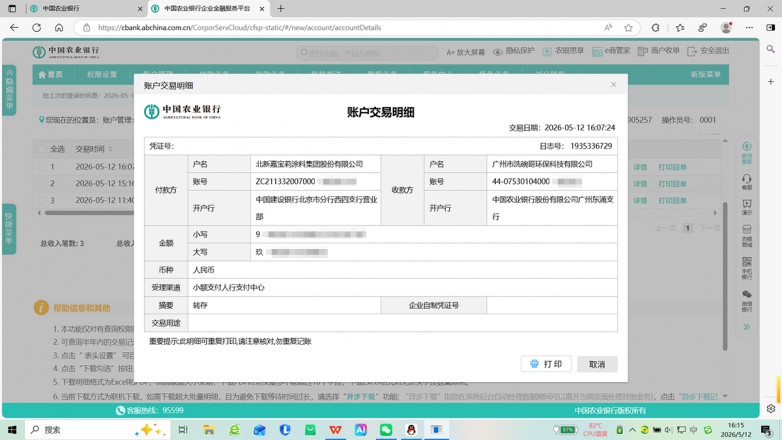
Task: Focus the site search input field
Action: pos(368,52)
